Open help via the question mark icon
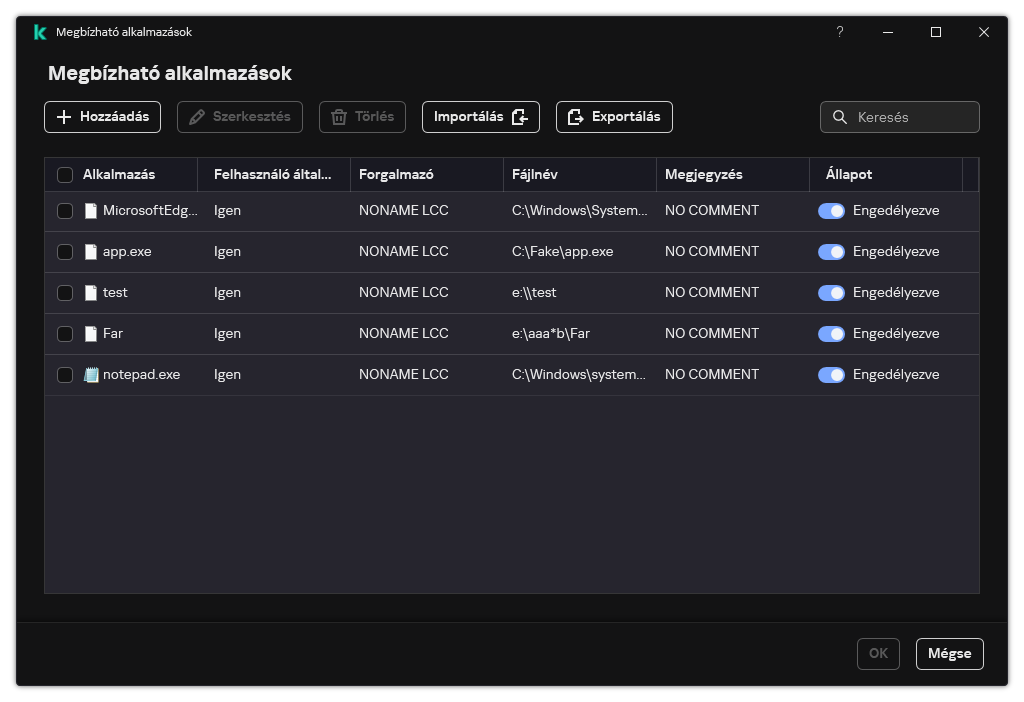1024x702 pixels. pos(840,32)
